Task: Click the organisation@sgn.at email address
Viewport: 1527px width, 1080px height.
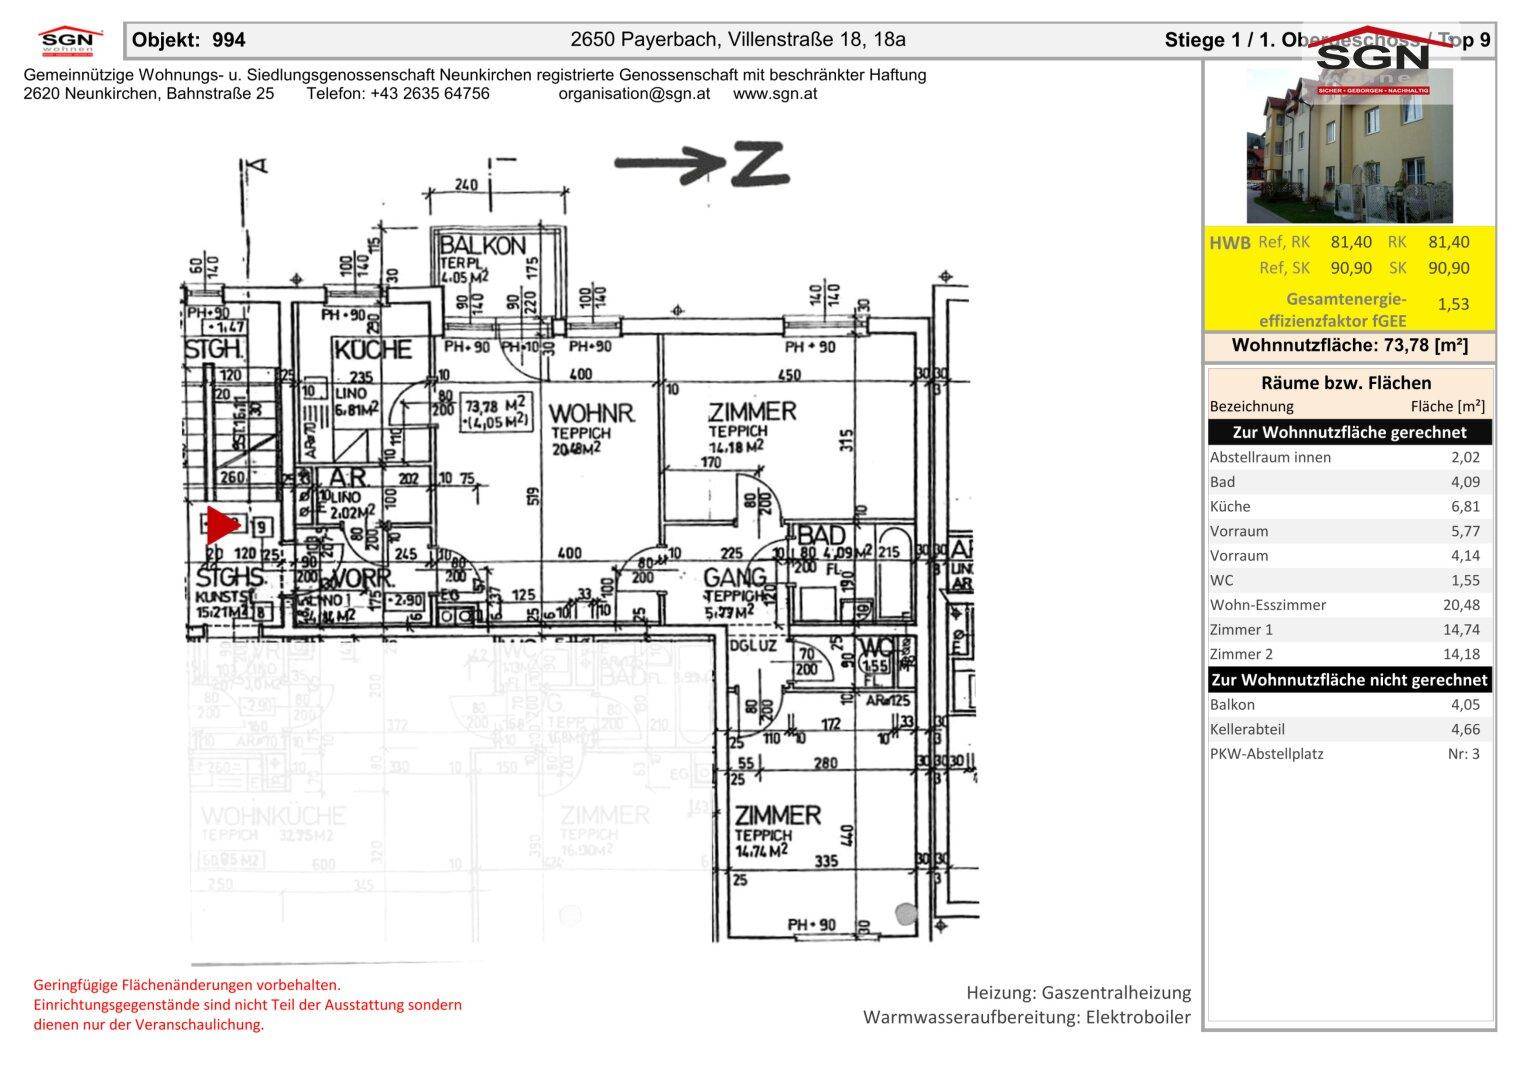Action: pos(634,94)
